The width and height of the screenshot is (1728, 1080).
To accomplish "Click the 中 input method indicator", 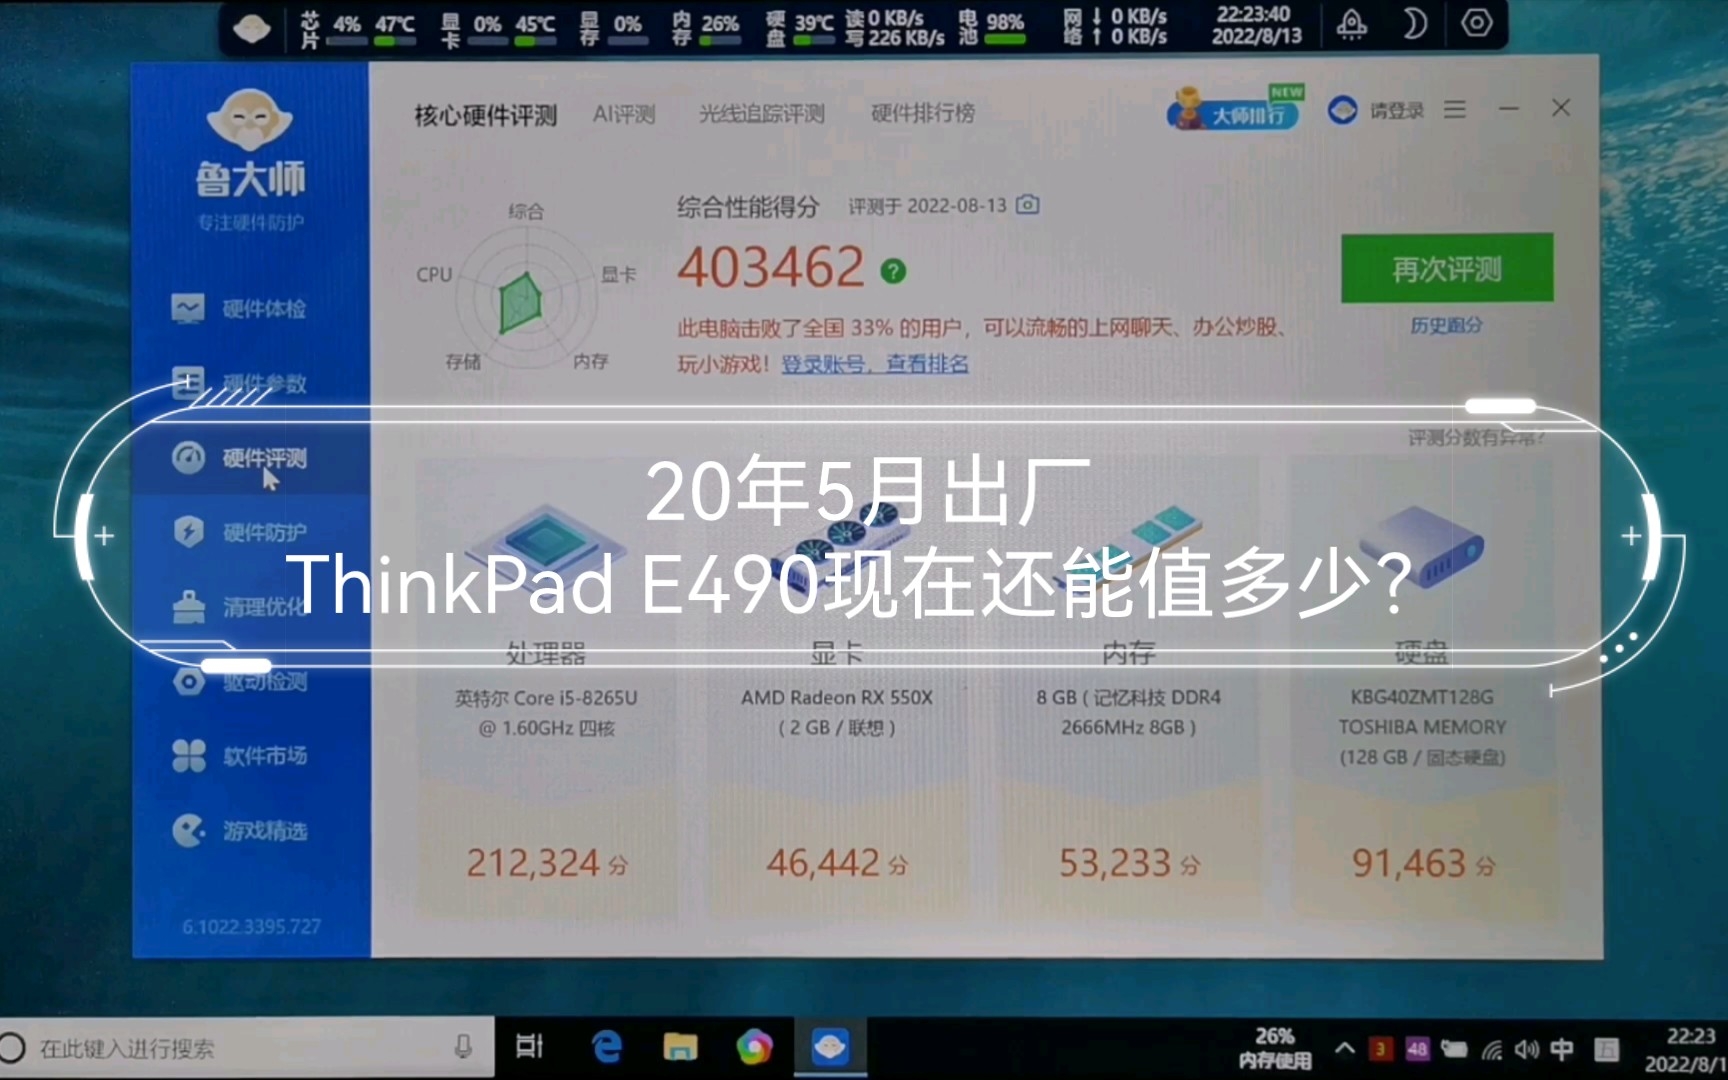I will (x=1561, y=1048).
